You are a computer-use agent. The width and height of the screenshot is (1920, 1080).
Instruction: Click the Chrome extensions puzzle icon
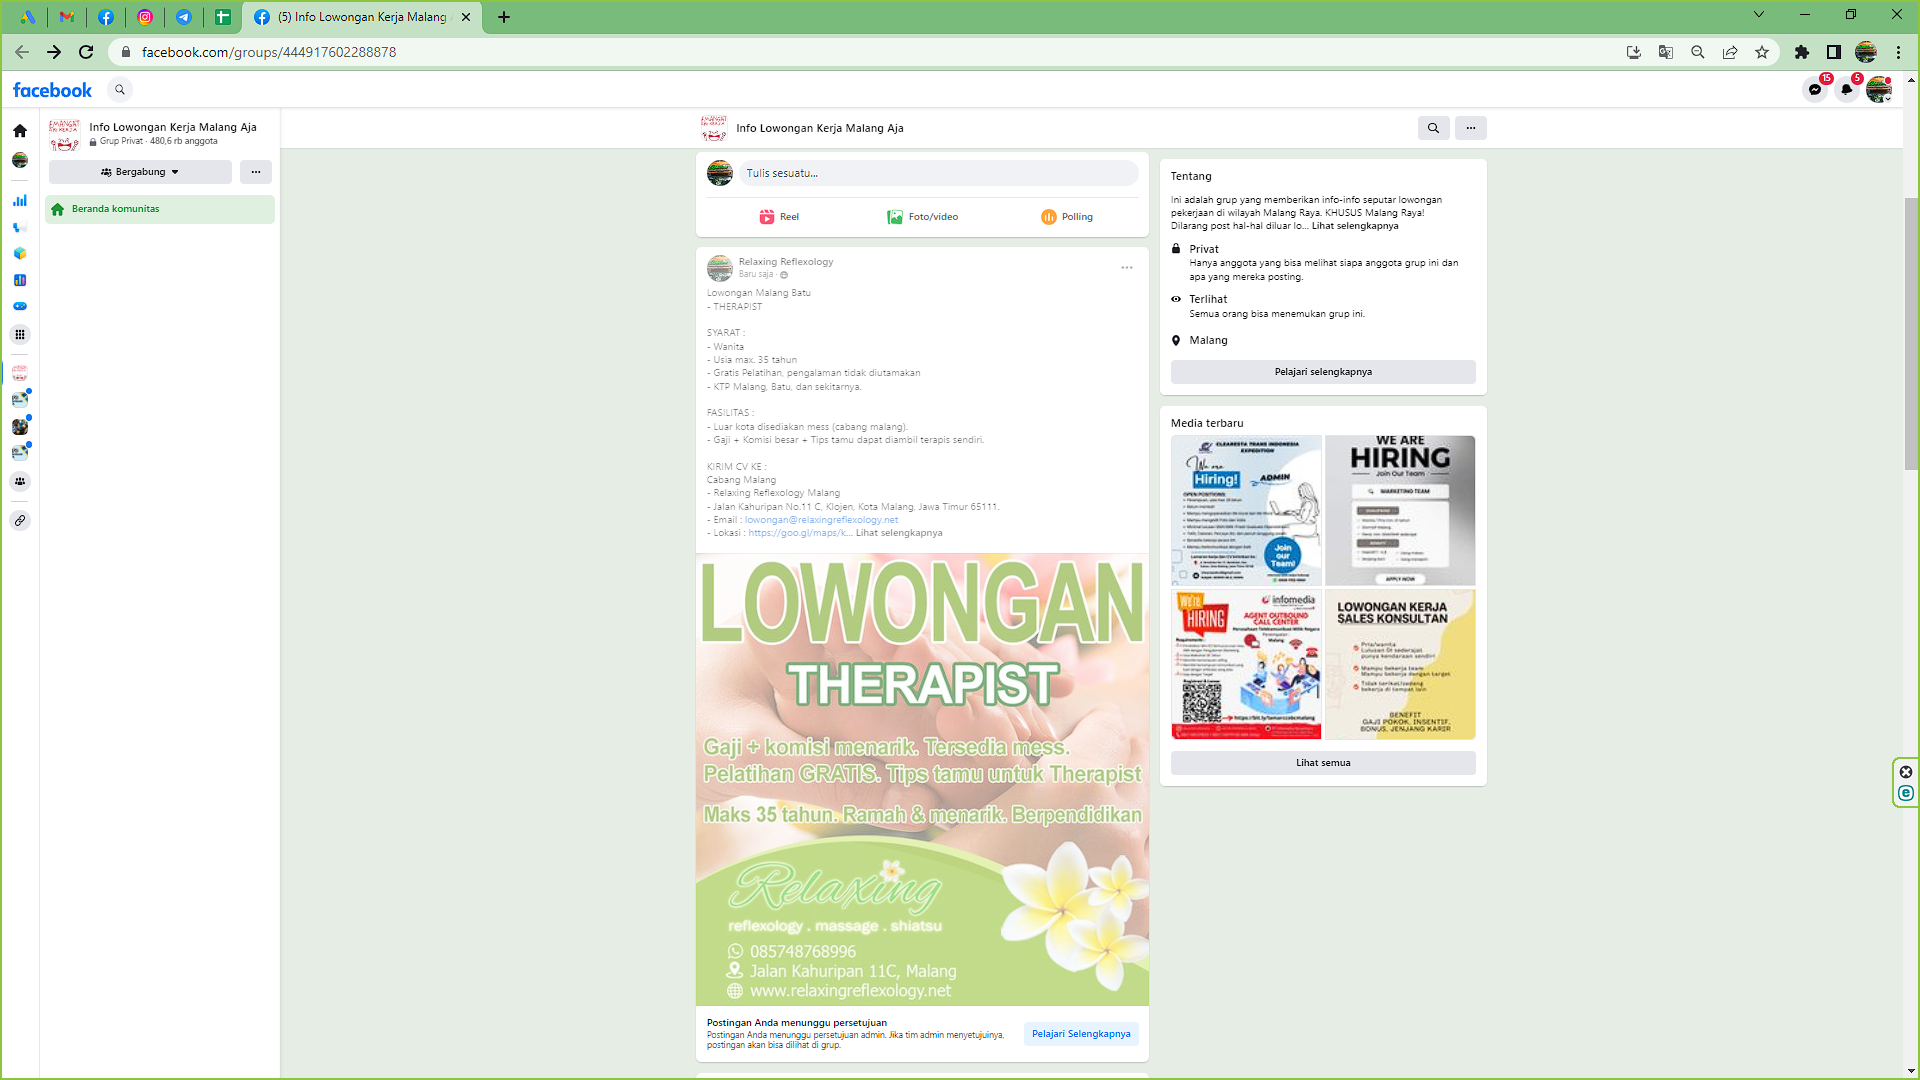pos(1802,52)
